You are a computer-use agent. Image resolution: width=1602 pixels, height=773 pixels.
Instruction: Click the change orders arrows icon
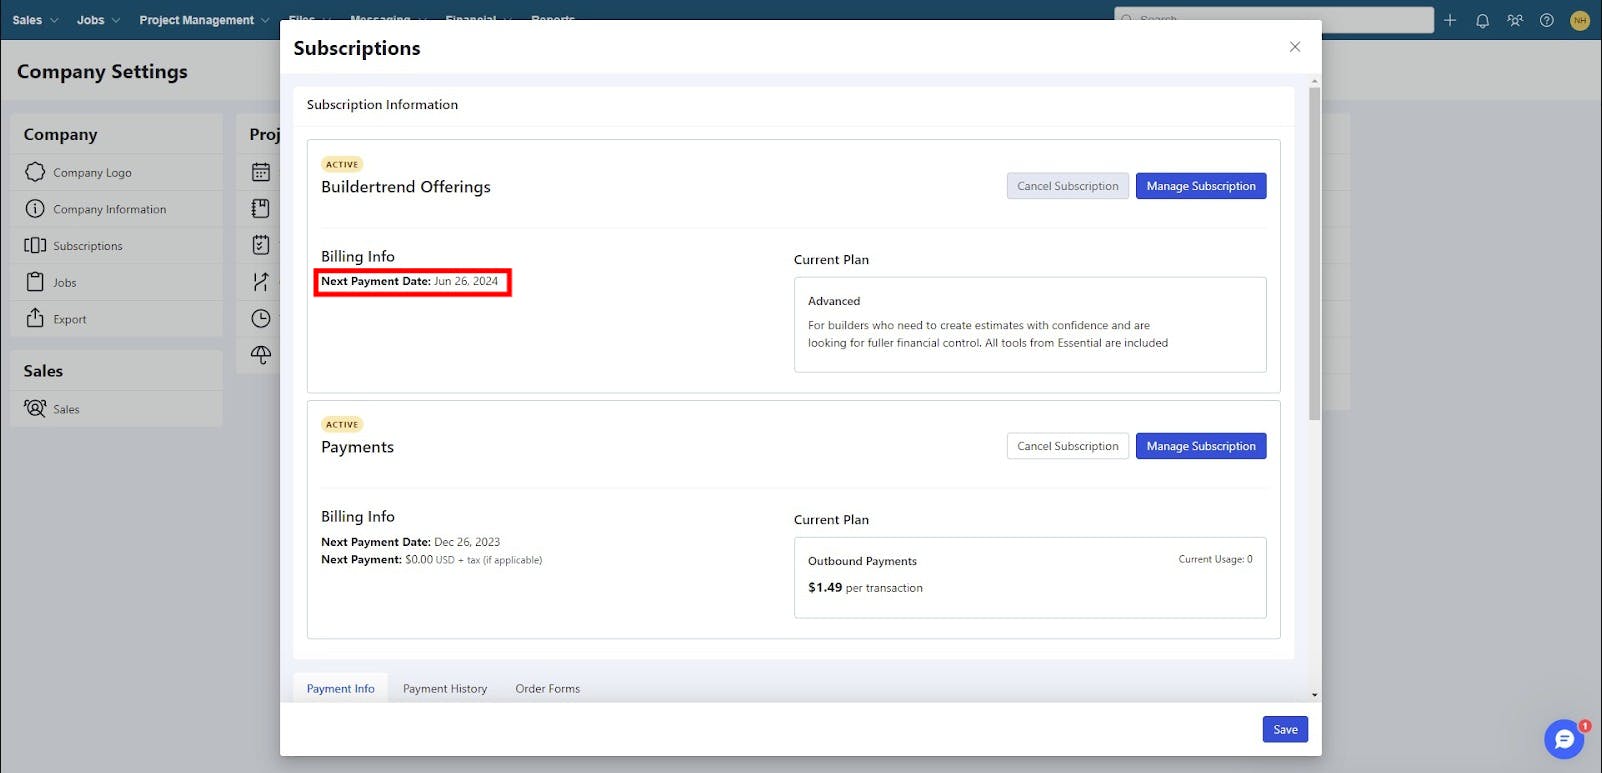[x=261, y=282]
